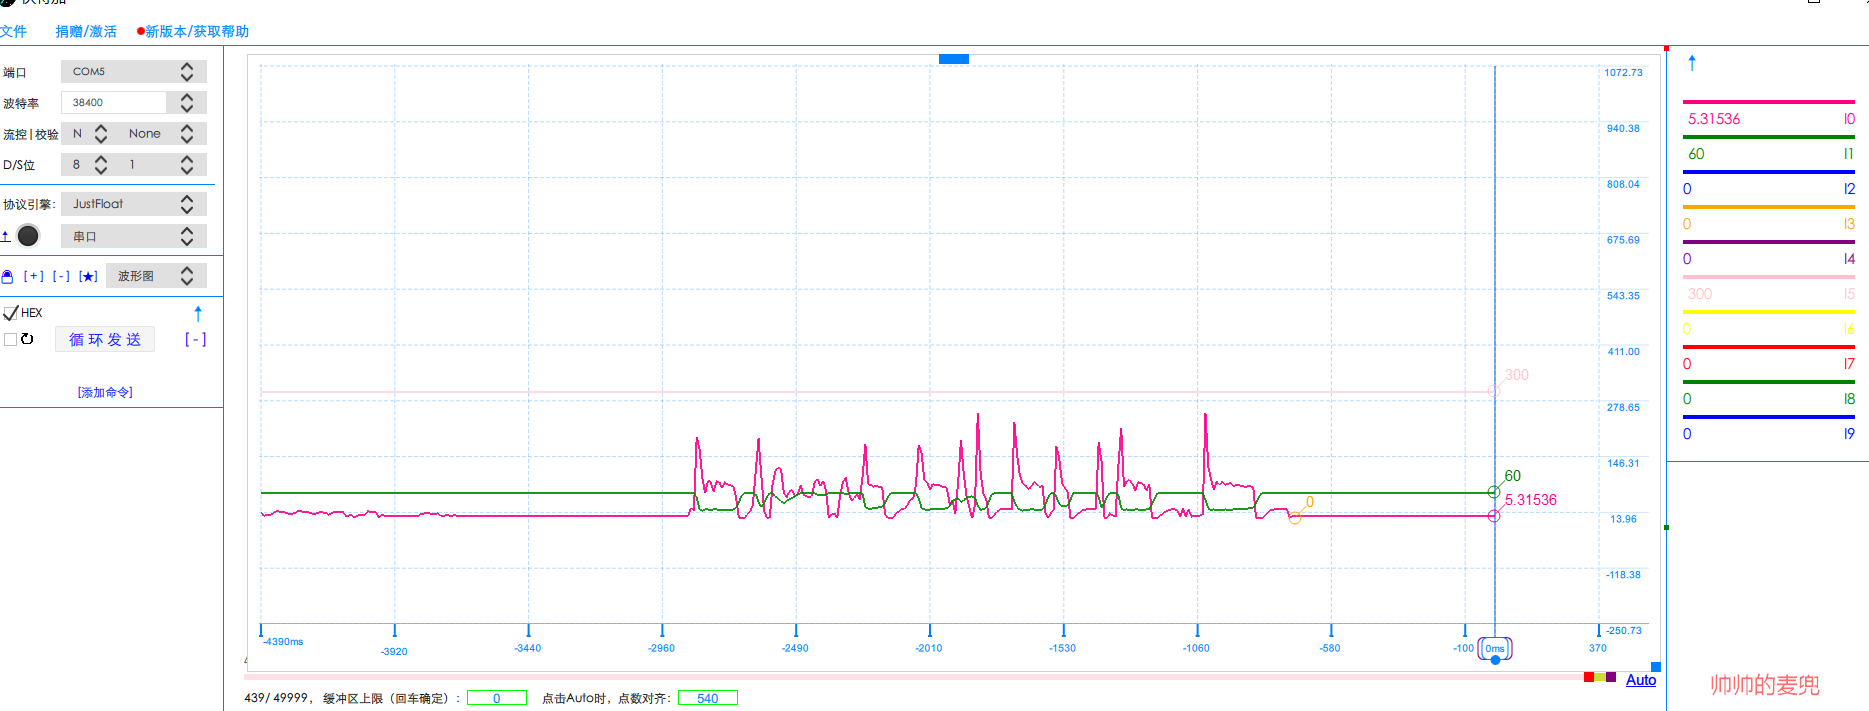
Task: Click the -2010 tick label on time axis
Action: [x=929, y=648]
